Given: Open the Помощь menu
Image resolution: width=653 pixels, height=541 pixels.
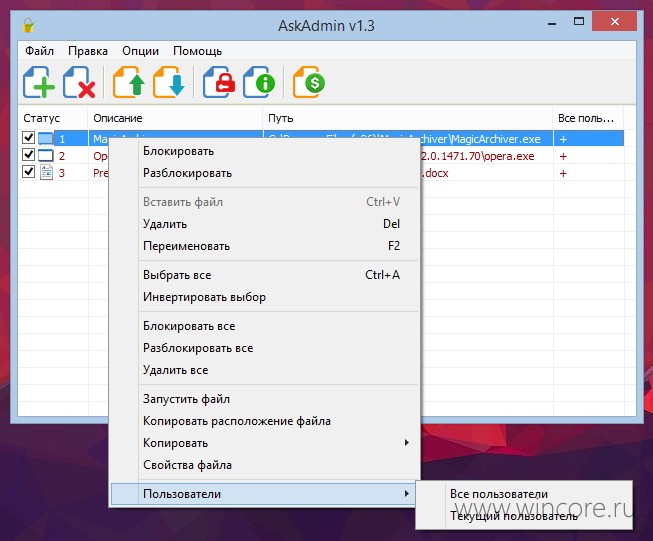Looking at the screenshot, I should (x=197, y=51).
